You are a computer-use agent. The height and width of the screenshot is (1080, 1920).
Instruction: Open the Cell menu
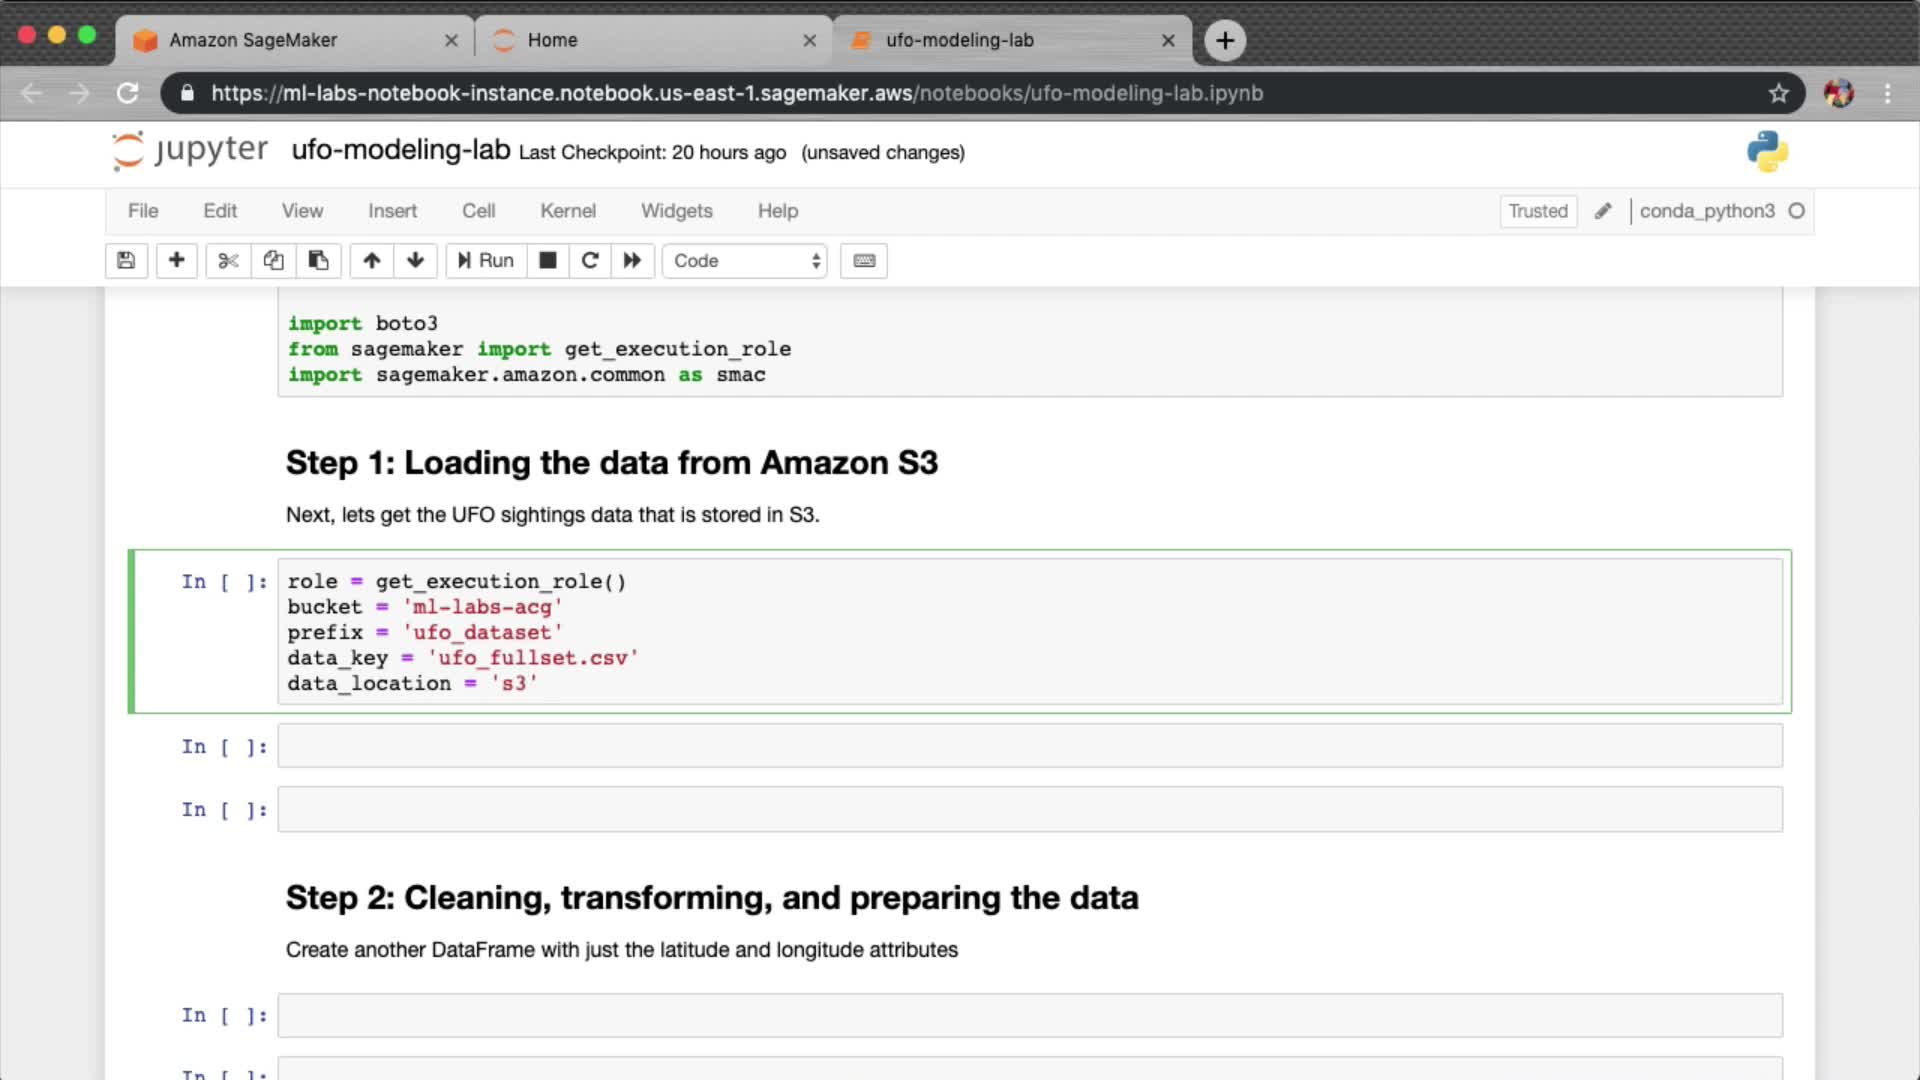tap(478, 211)
